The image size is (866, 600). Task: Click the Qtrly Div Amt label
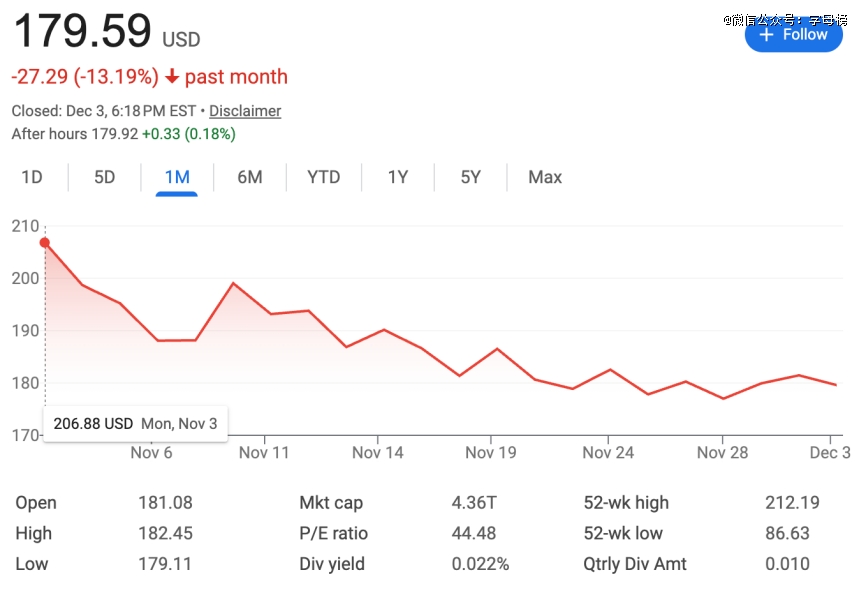click(x=635, y=564)
